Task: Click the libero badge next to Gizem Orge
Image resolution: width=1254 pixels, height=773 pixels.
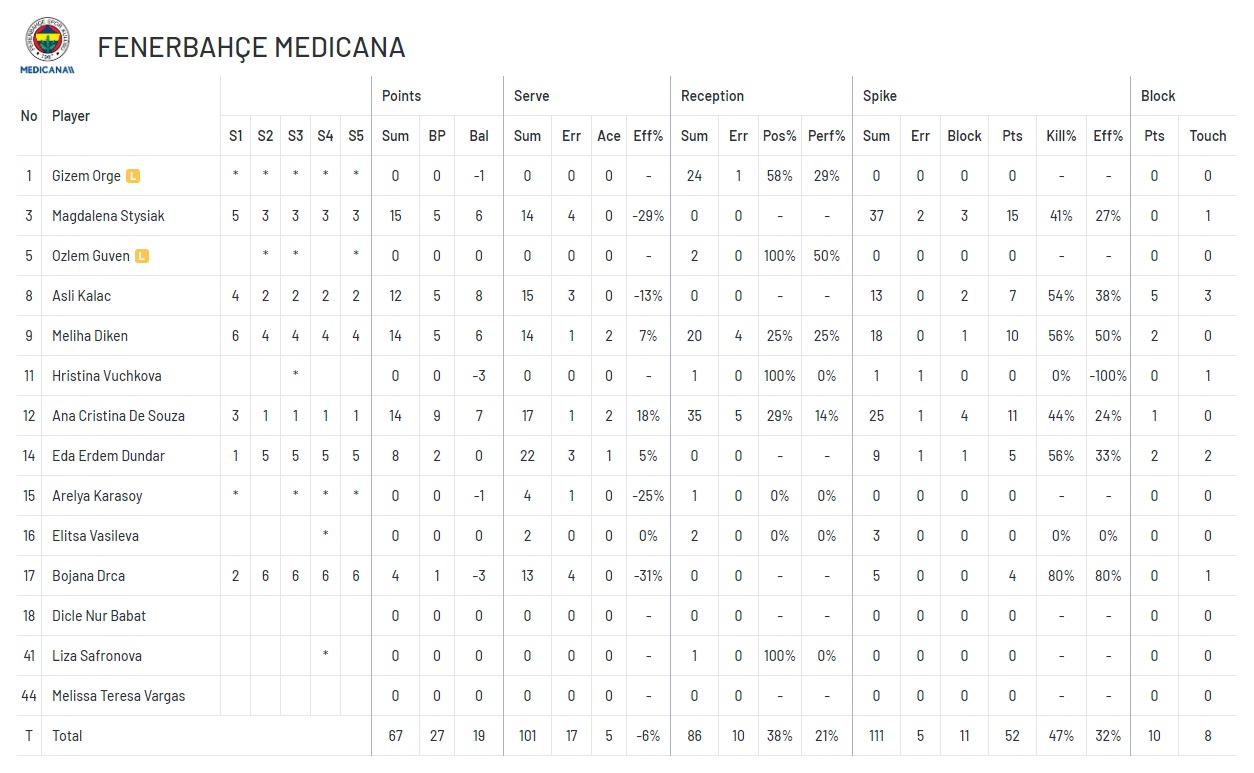Action: point(133,176)
